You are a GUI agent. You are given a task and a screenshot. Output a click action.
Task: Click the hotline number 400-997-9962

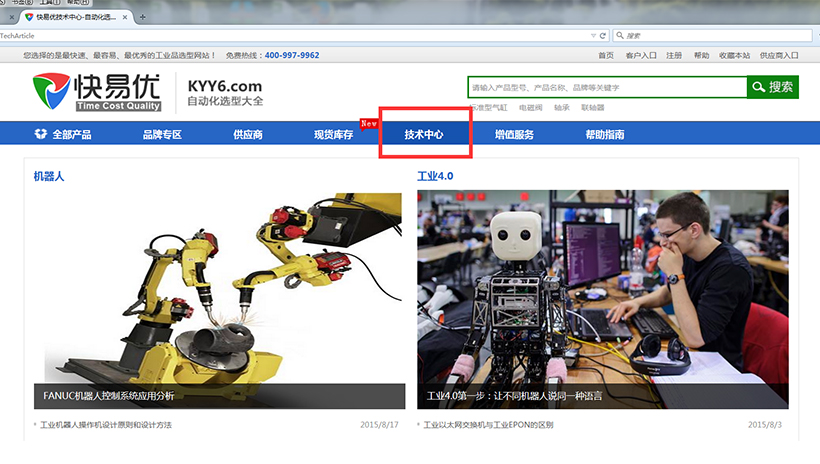pyautogui.click(x=292, y=55)
